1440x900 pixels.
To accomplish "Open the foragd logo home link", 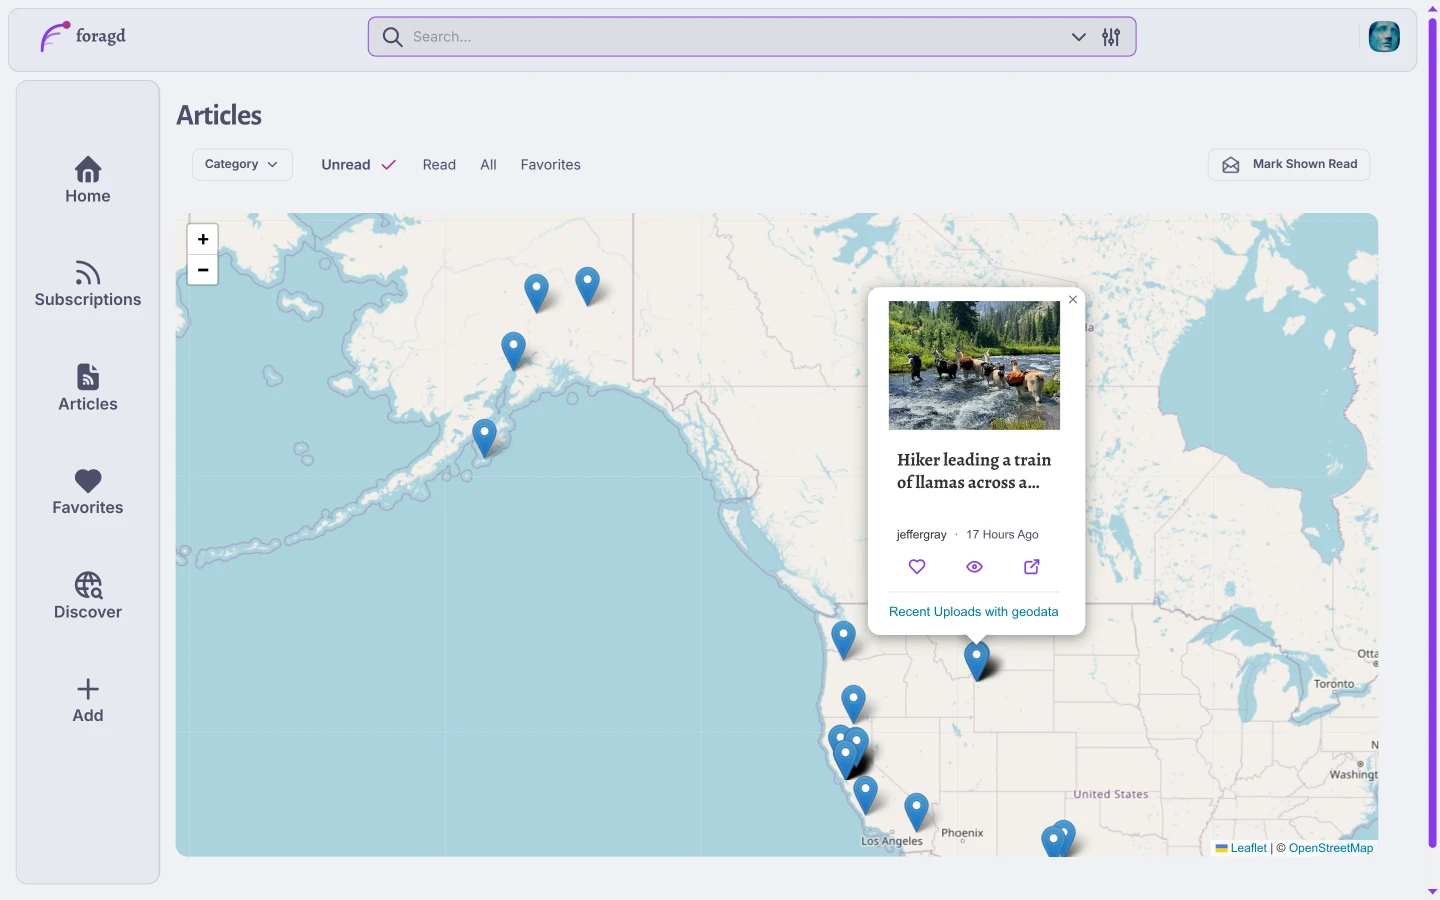I will tap(83, 37).
